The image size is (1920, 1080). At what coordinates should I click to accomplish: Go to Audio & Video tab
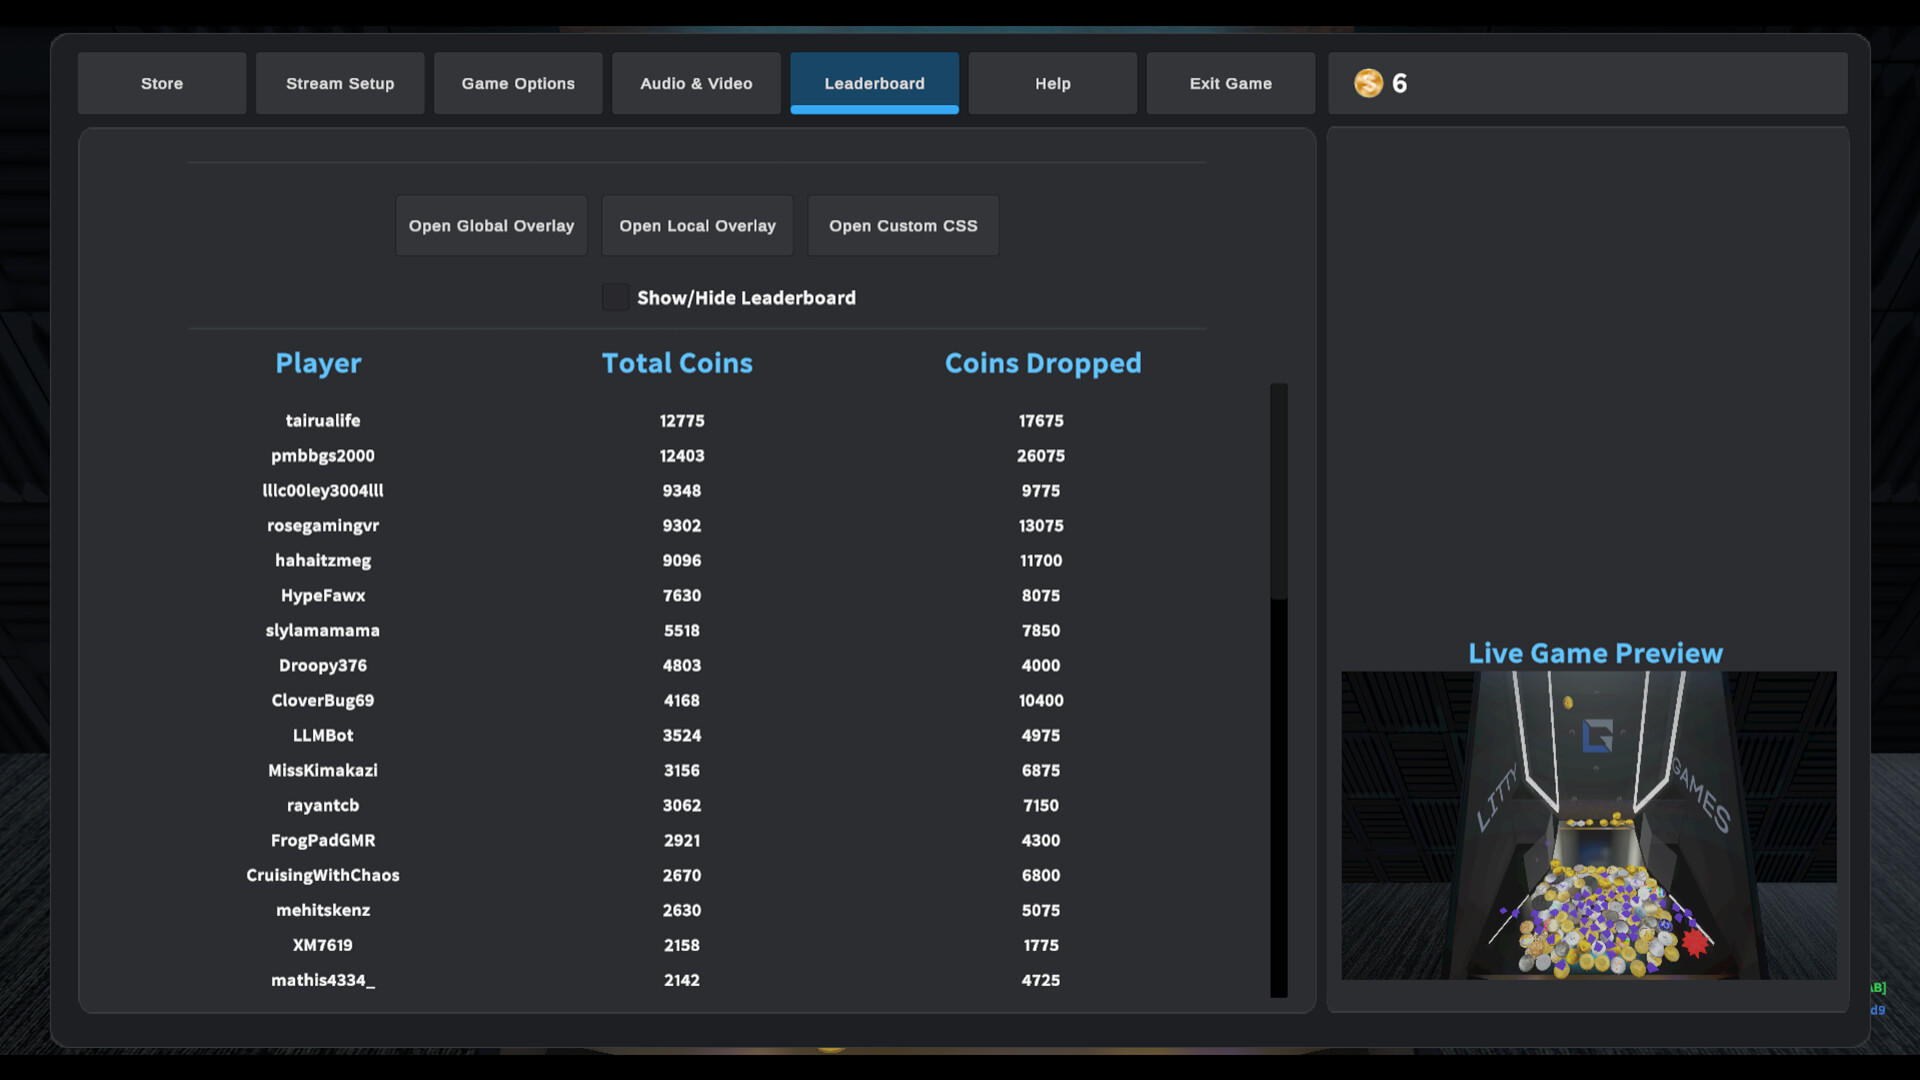[696, 83]
